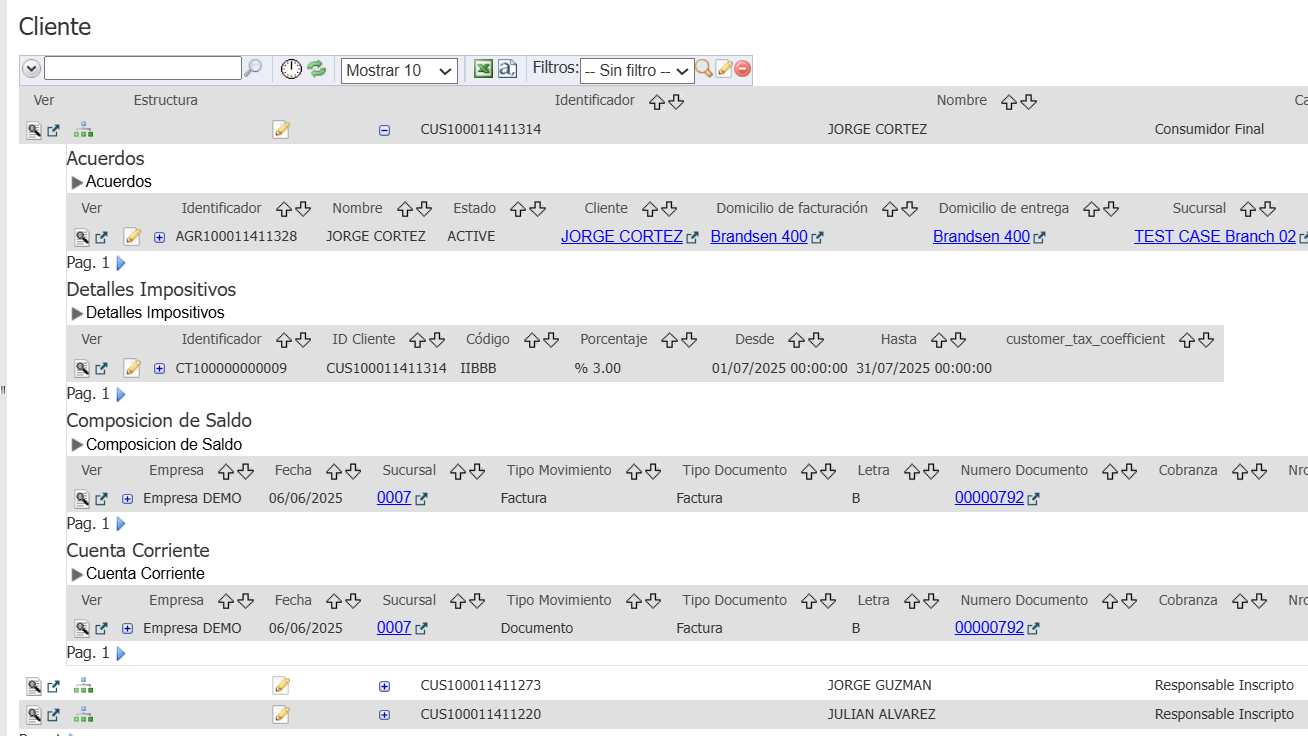Screen dimensions: 1308x736
Task: Edit agreement AGR100011411328 with the pencil icon
Action: click(x=132, y=236)
